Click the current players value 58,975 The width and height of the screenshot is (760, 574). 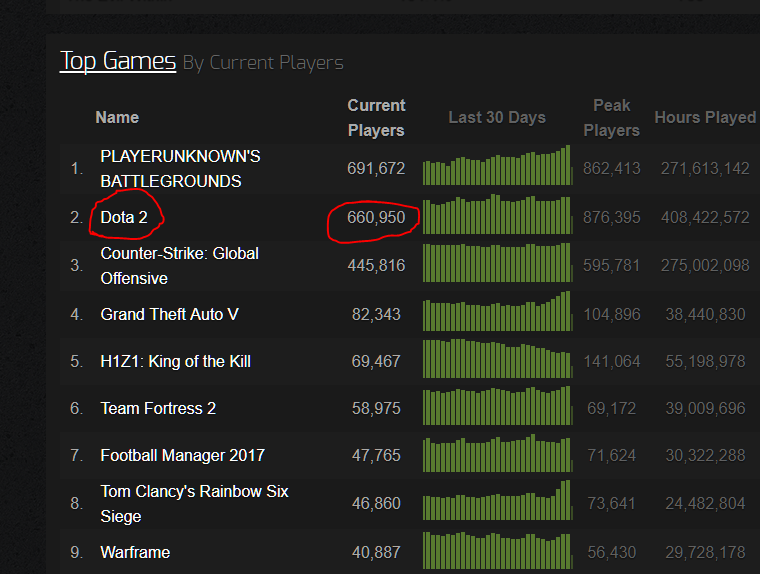tap(376, 408)
